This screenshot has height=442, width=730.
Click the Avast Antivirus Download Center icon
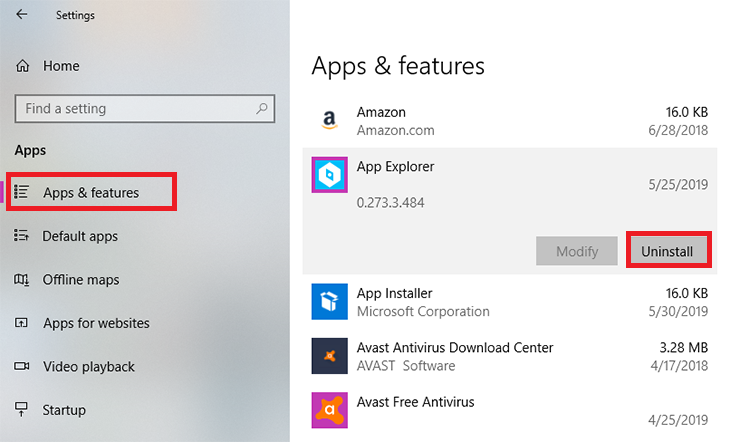pyautogui.click(x=329, y=356)
